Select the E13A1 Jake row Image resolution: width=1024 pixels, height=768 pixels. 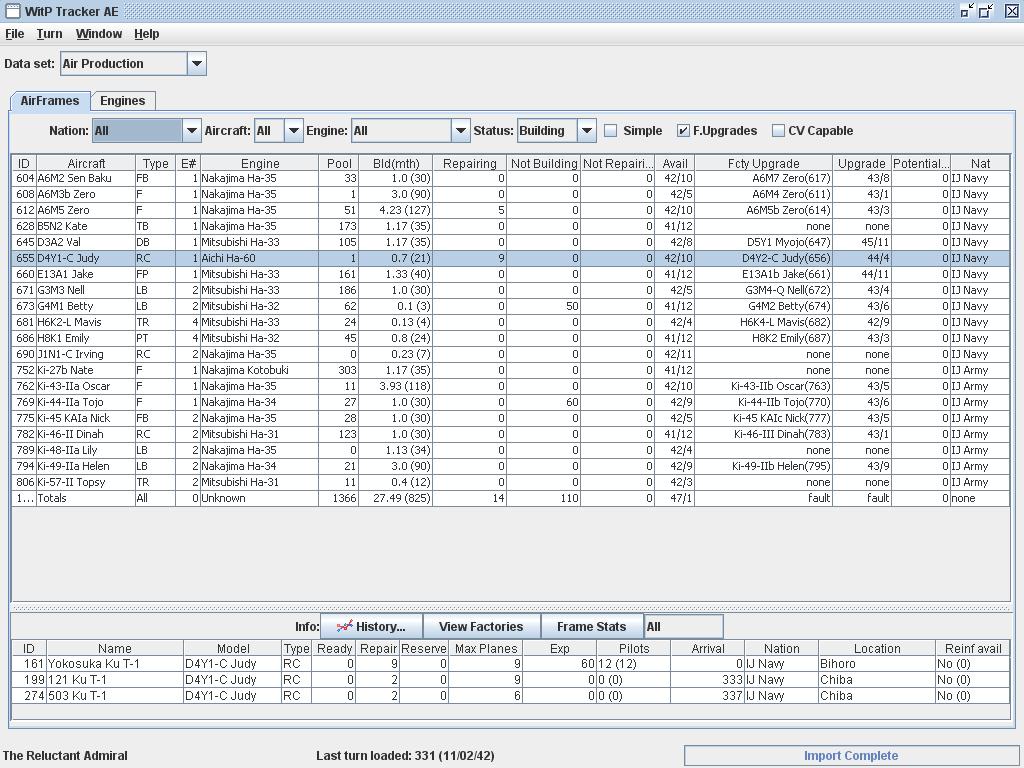click(x=511, y=274)
